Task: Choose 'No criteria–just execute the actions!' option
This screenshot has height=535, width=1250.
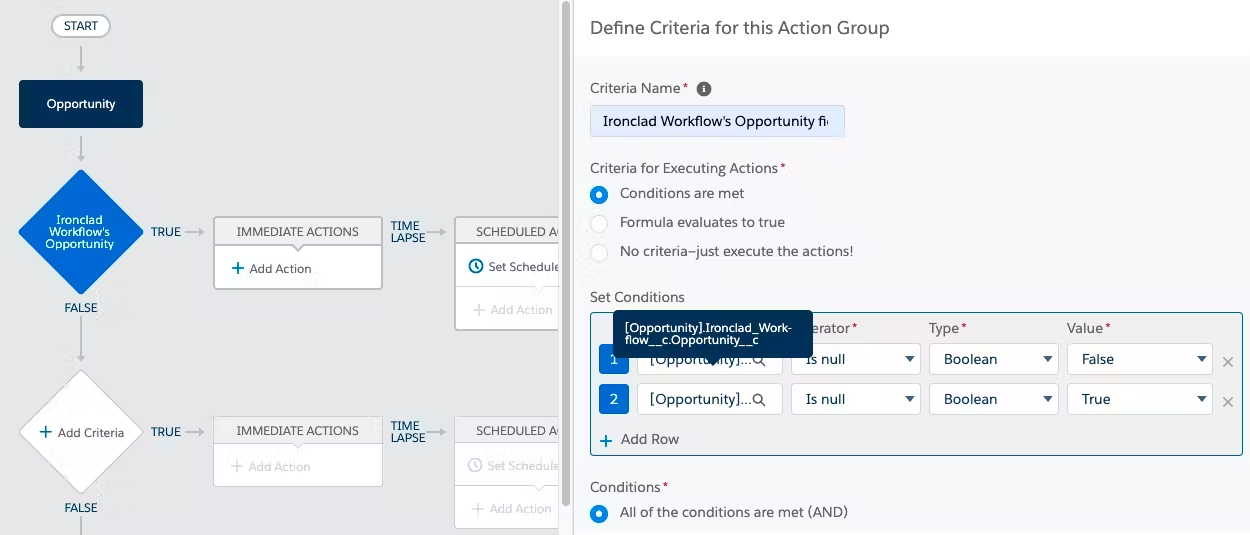Action: 599,252
